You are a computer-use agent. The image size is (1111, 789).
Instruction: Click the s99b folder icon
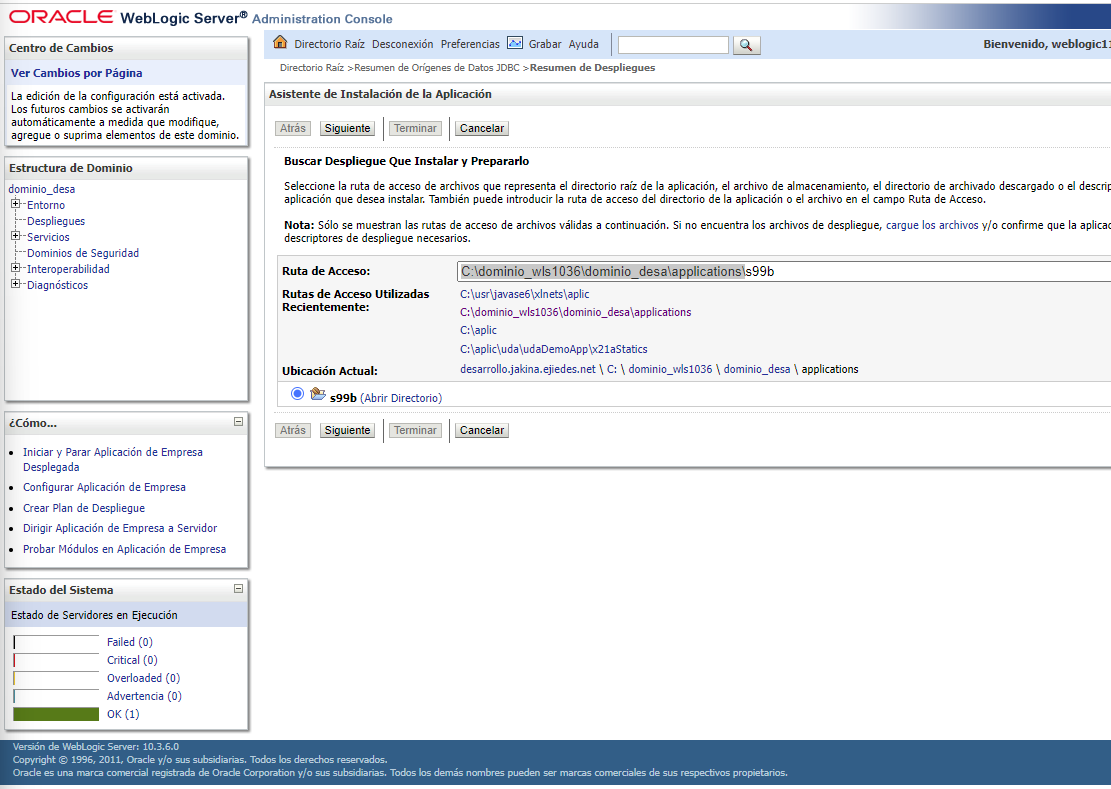pos(318,394)
